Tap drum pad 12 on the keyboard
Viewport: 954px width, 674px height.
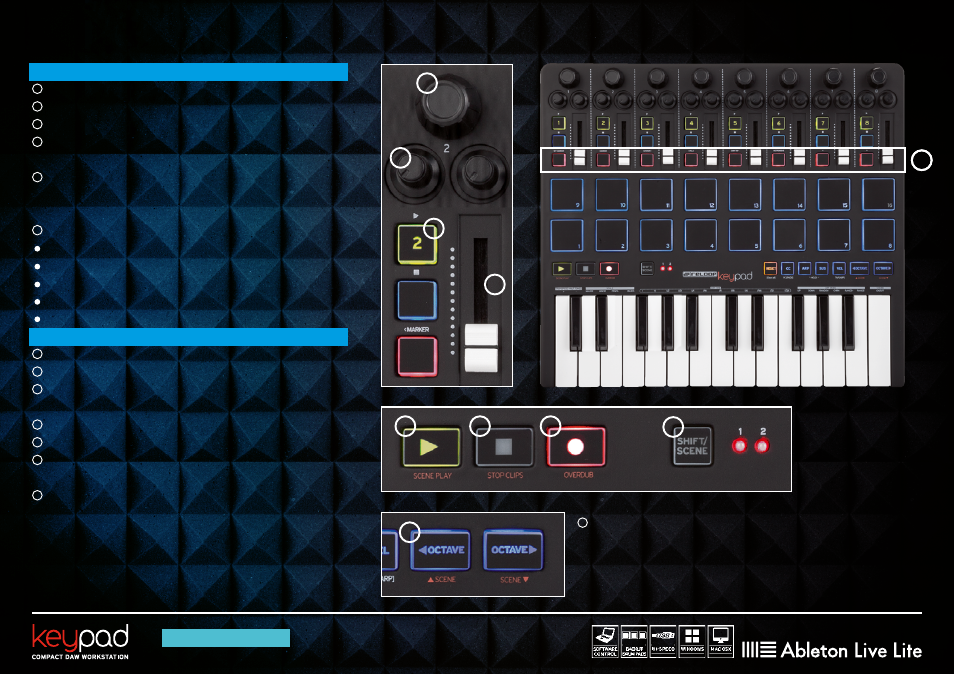click(x=700, y=195)
